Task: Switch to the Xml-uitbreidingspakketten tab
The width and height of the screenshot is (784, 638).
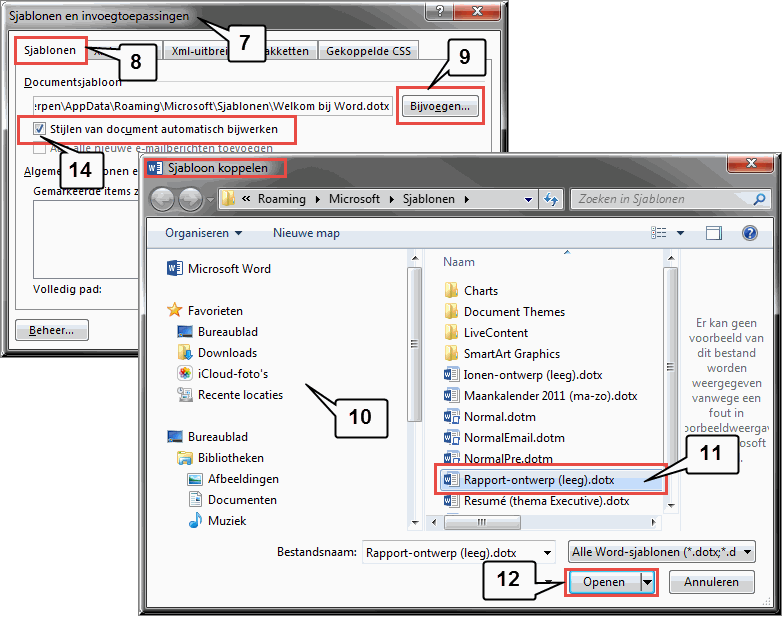Action: point(240,51)
